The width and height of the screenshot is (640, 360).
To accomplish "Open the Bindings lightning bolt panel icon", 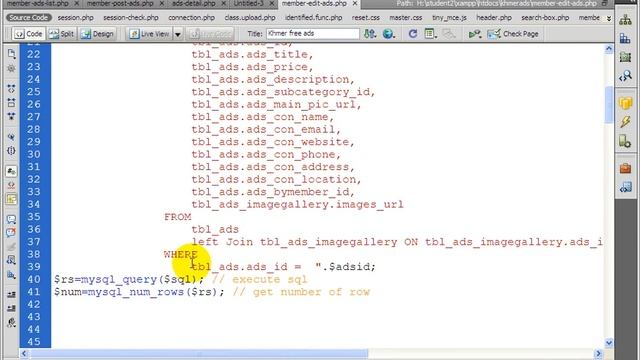I will point(625,122).
